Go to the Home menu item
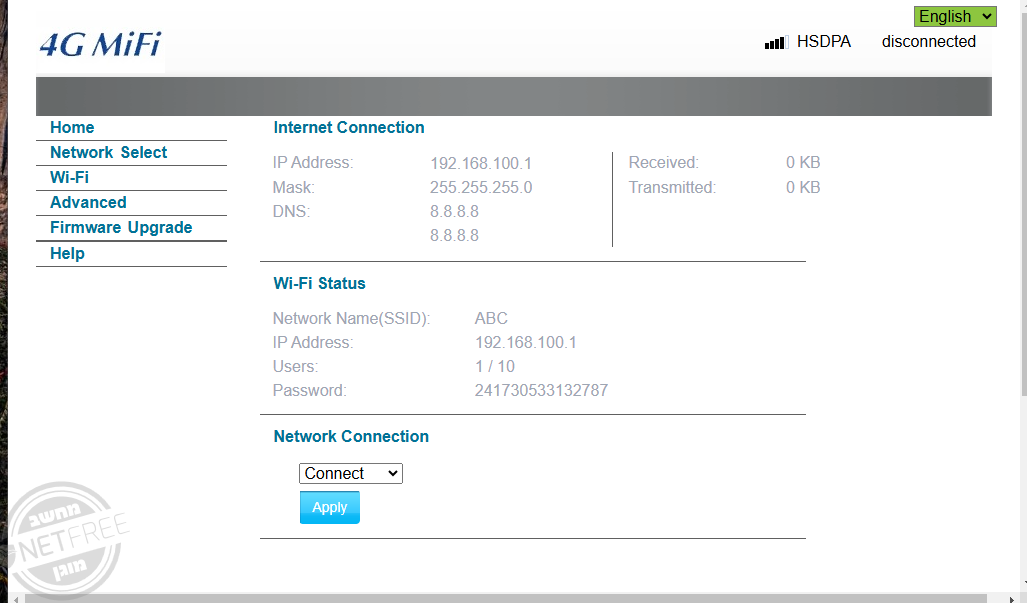The width and height of the screenshot is (1027, 603). pyautogui.click(x=72, y=127)
